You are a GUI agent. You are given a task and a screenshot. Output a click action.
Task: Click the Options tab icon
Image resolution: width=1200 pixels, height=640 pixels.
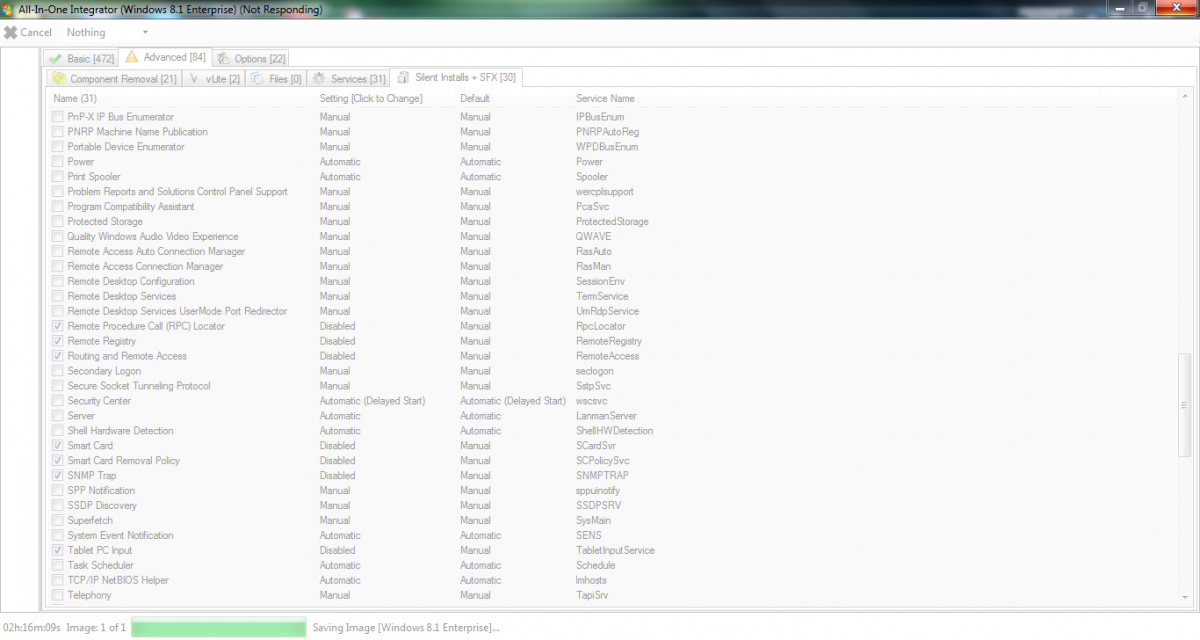pyautogui.click(x=223, y=59)
